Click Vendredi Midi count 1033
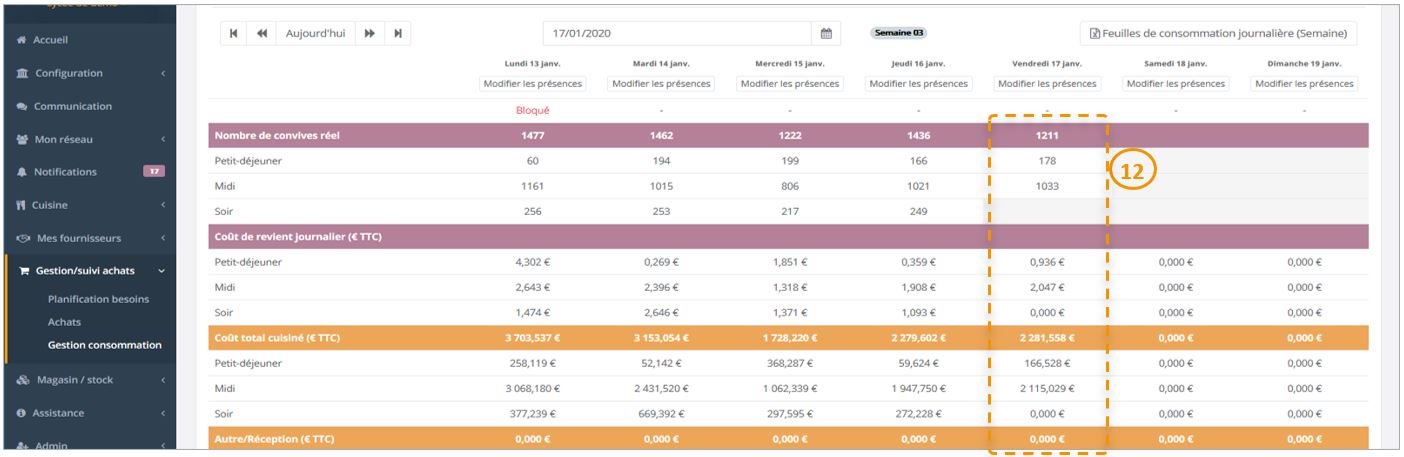Viewport: 1404px width, 457px height. 1047,186
